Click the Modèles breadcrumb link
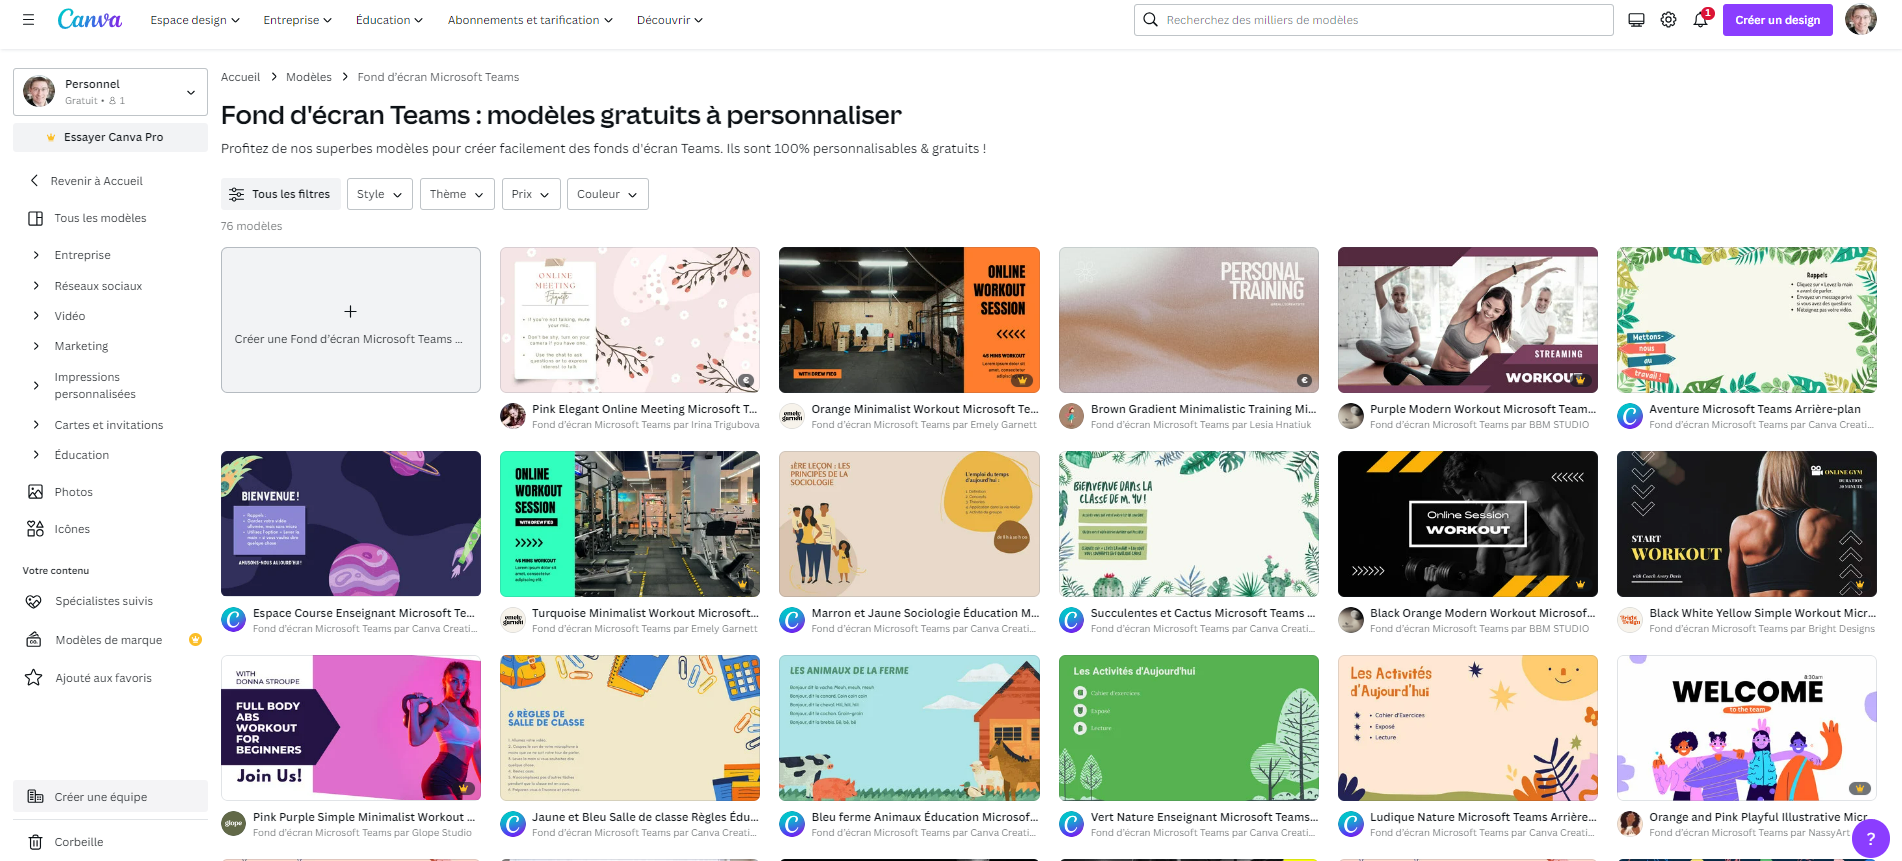 pos(309,77)
